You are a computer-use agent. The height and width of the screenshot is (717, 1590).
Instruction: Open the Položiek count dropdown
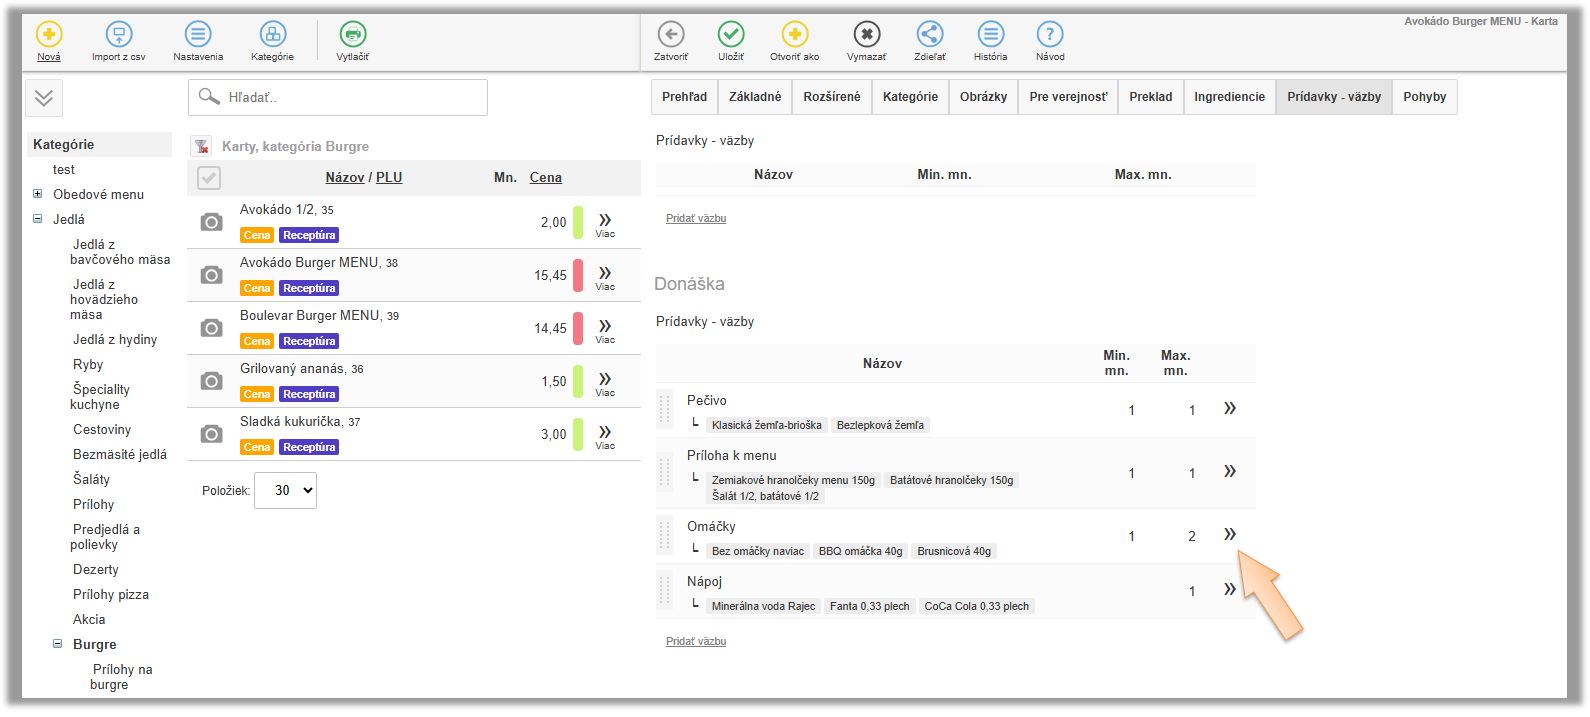pos(285,490)
